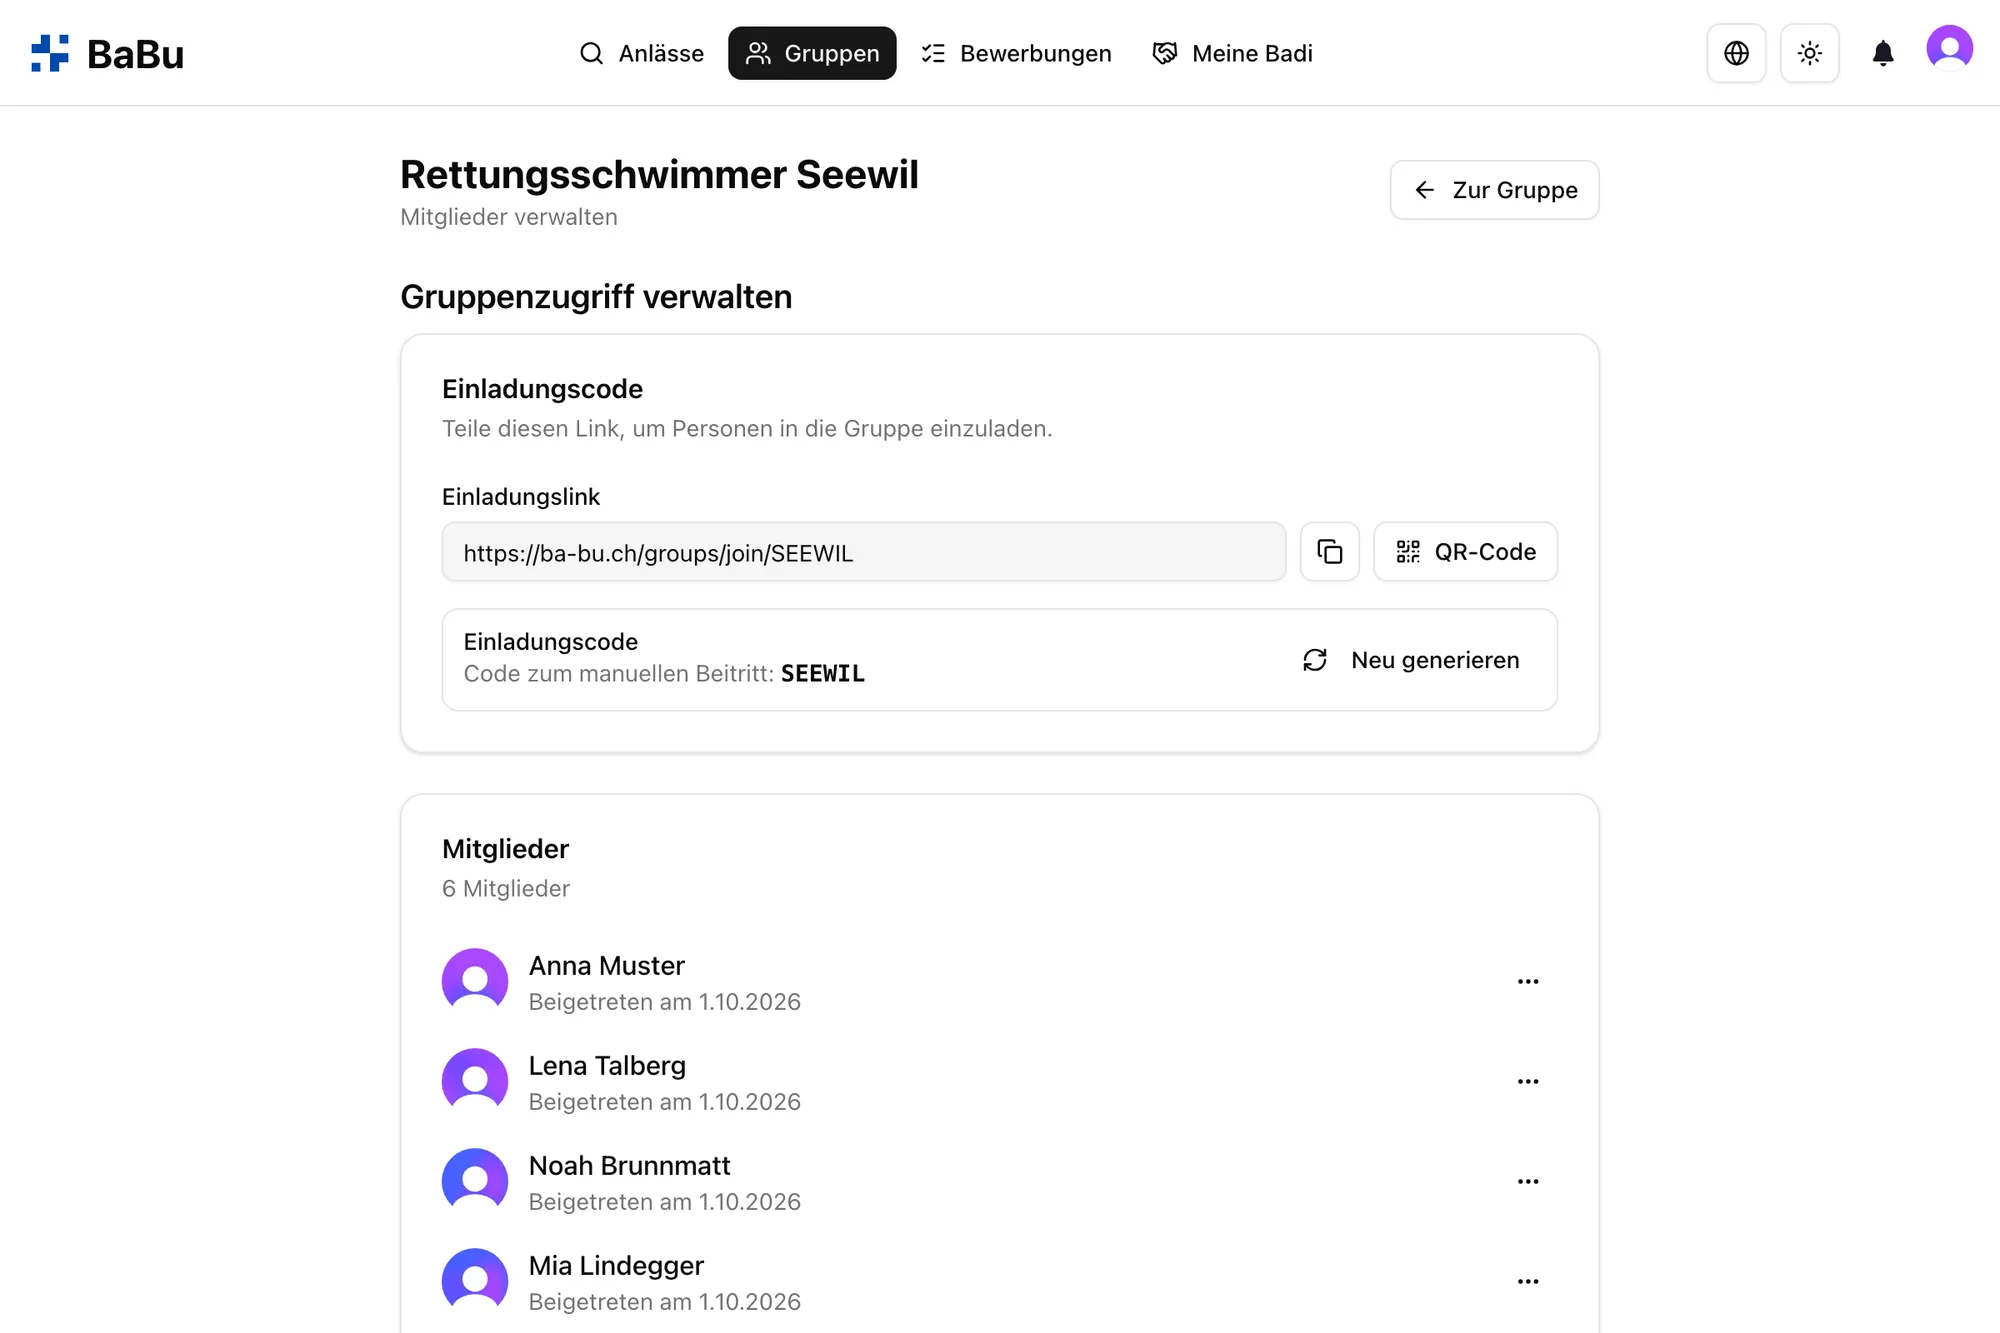Viewport: 2000px width, 1333px height.
Task: Show the QR-Code
Action: (x=1465, y=552)
